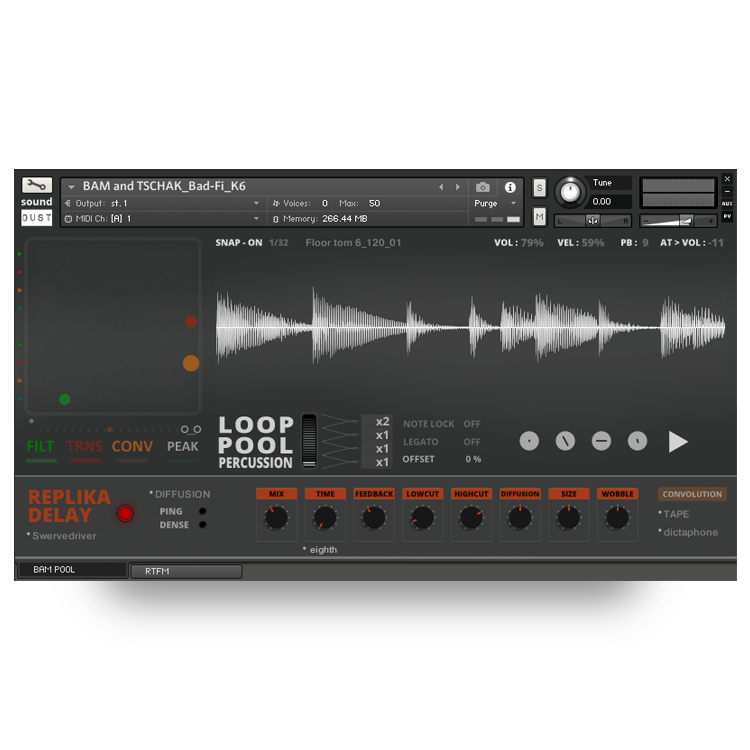Click the red right-pointing arrow marker
Viewport: 750px width, 750px height.
[20, 272]
